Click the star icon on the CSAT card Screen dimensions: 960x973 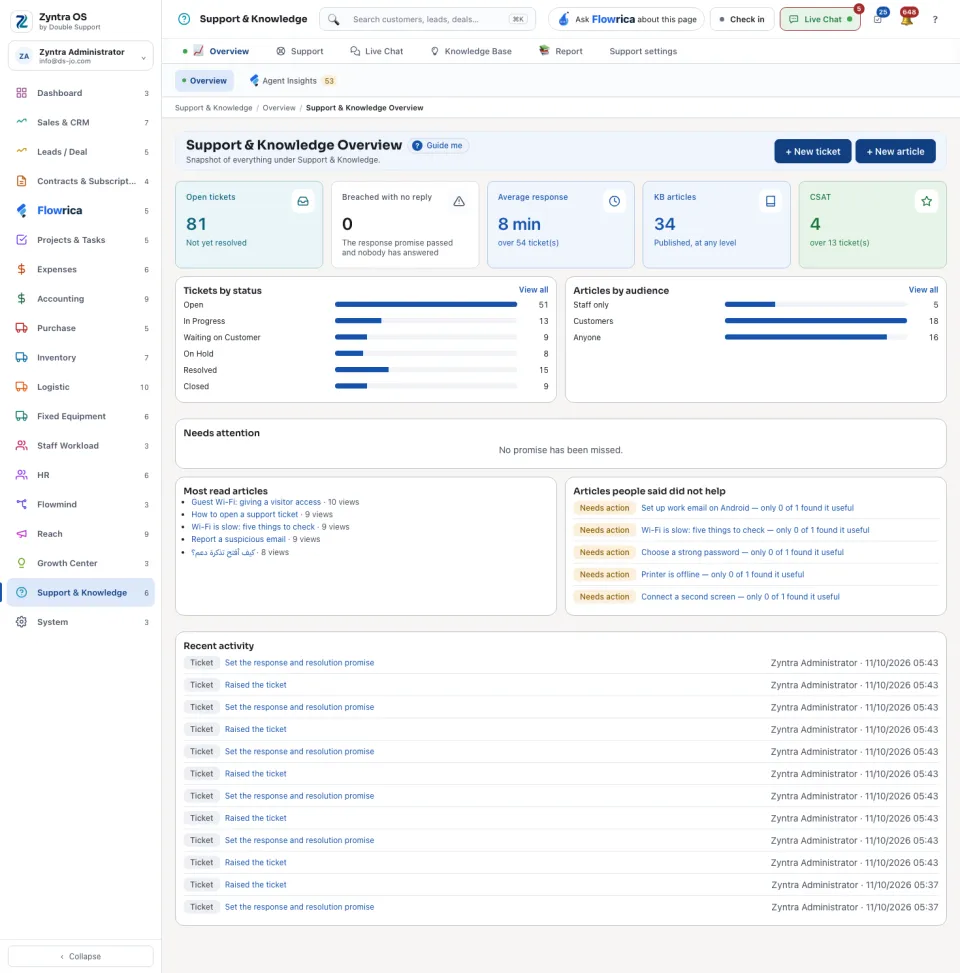click(x=926, y=201)
